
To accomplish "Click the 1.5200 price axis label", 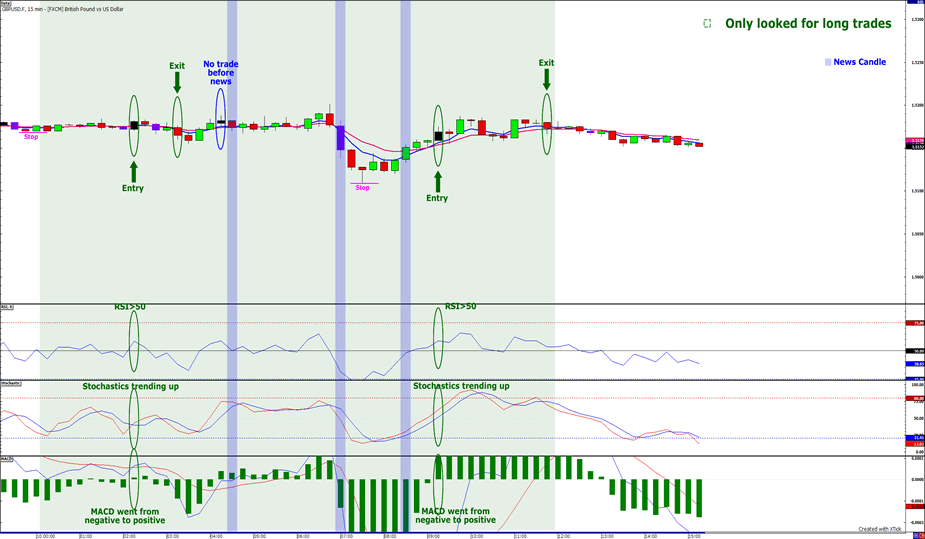I will click(x=917, y=105).
